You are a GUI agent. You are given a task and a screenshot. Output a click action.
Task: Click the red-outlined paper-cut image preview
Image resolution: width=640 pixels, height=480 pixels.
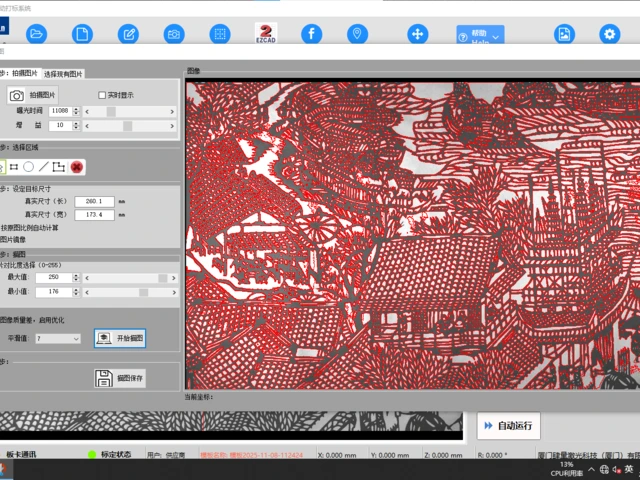(413, 236)
